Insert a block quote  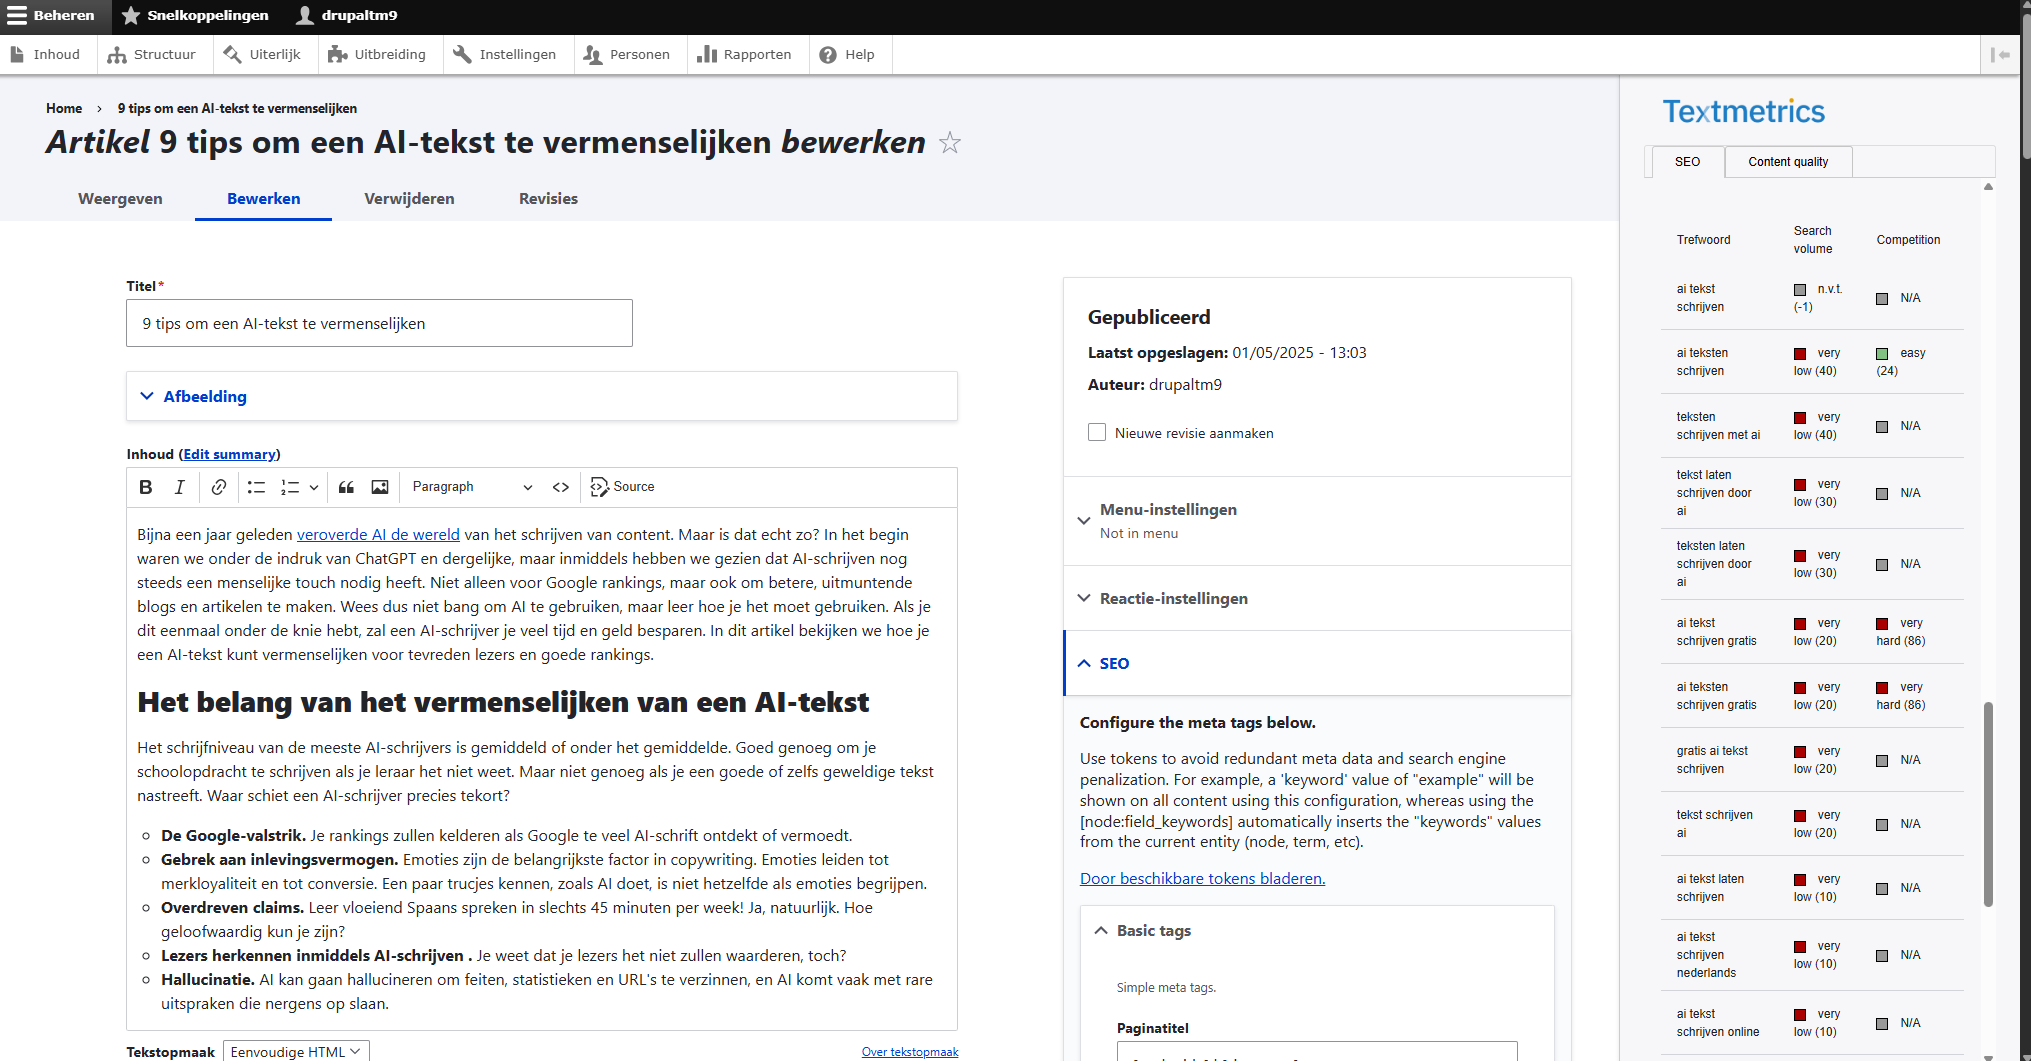[x=346, y=487]
